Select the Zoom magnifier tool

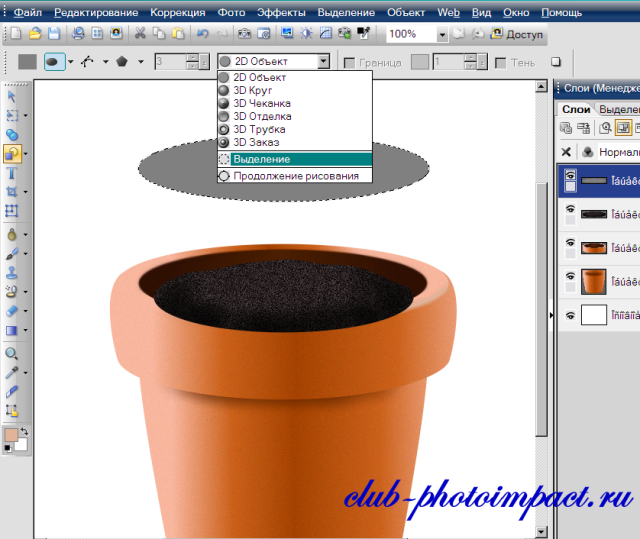(x=11, y=353)
